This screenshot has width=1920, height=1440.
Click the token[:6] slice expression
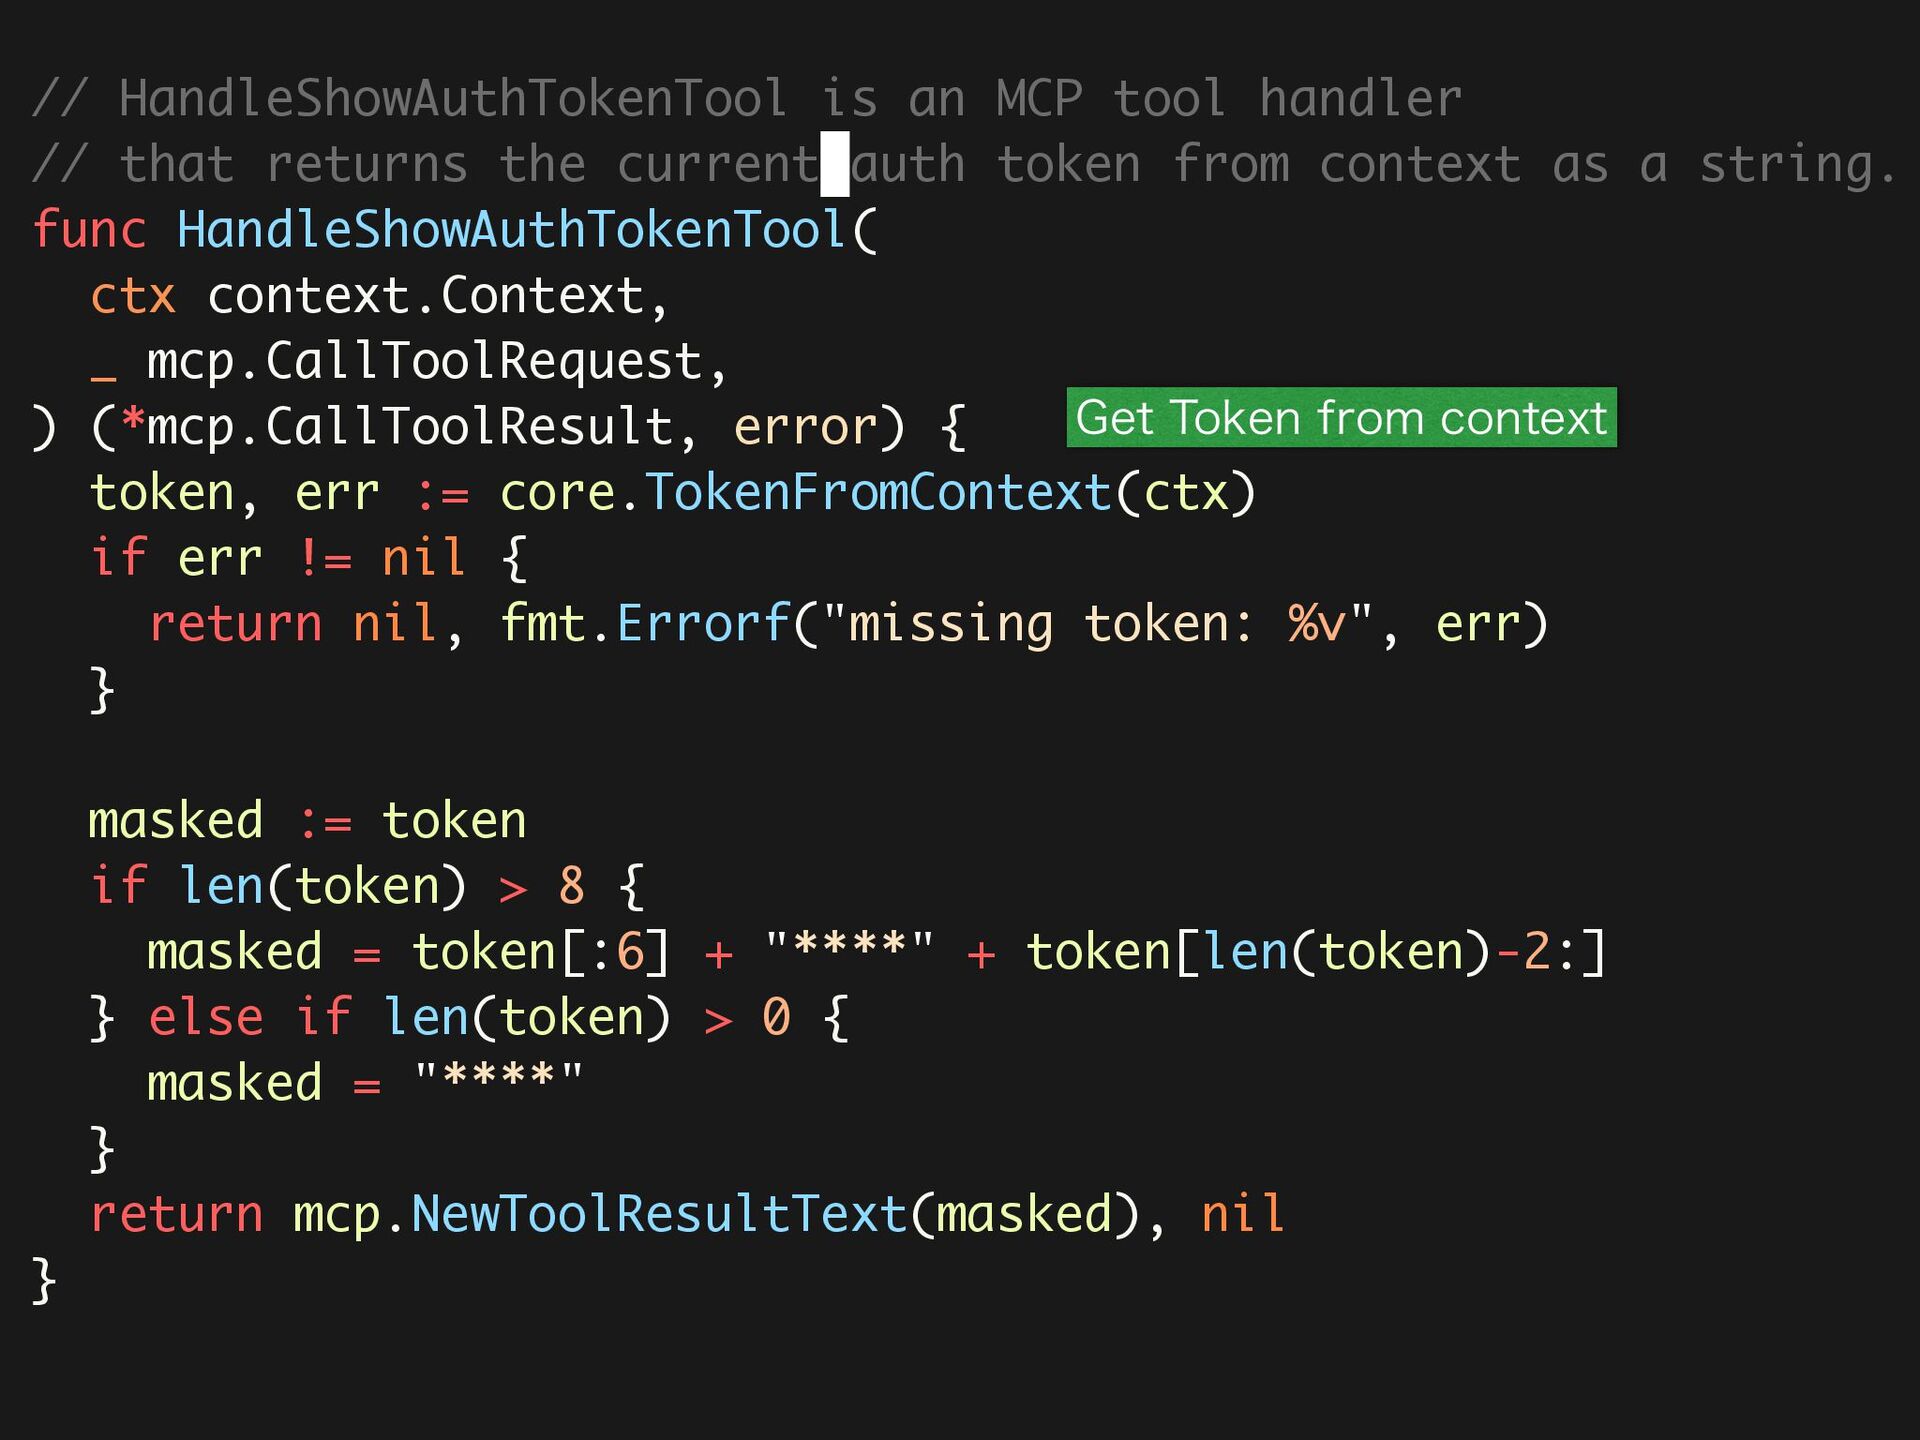[541, 951]
